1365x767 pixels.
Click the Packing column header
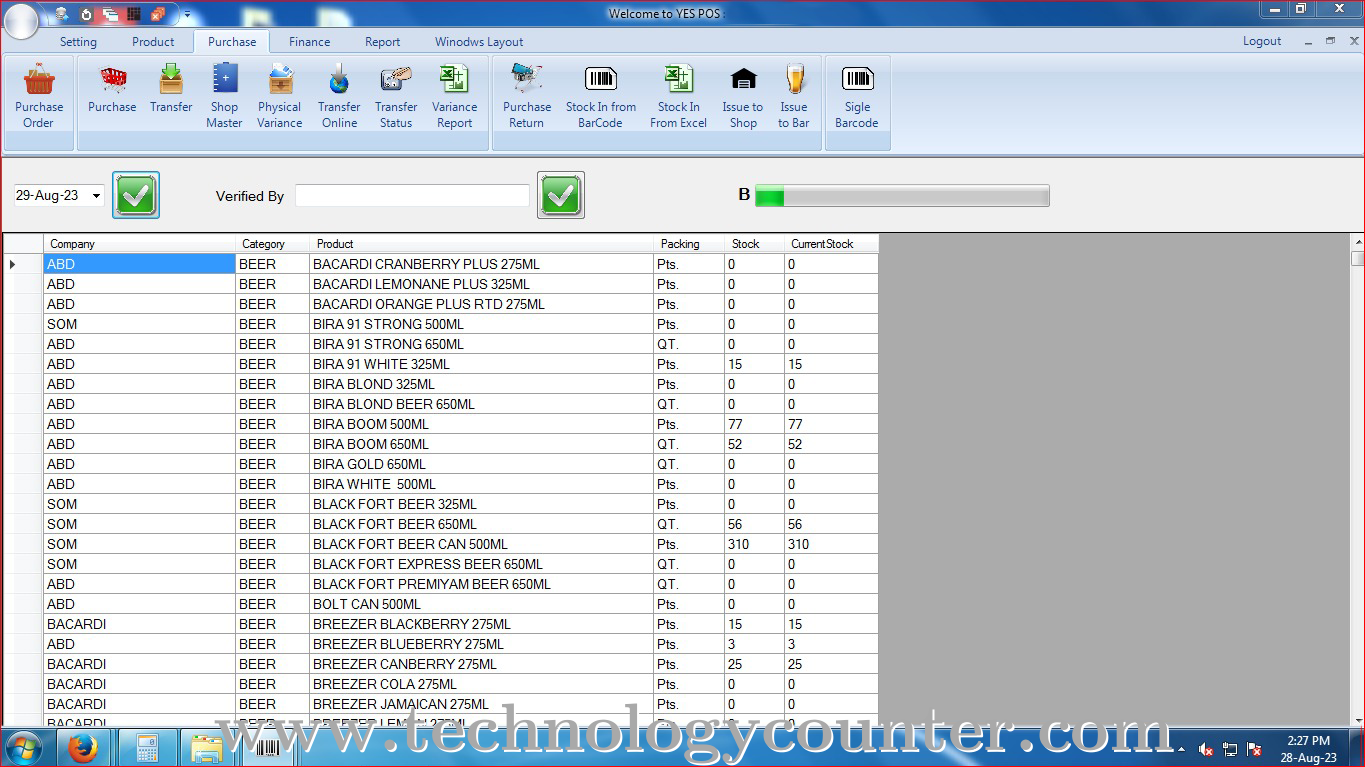tap(689, 244)
